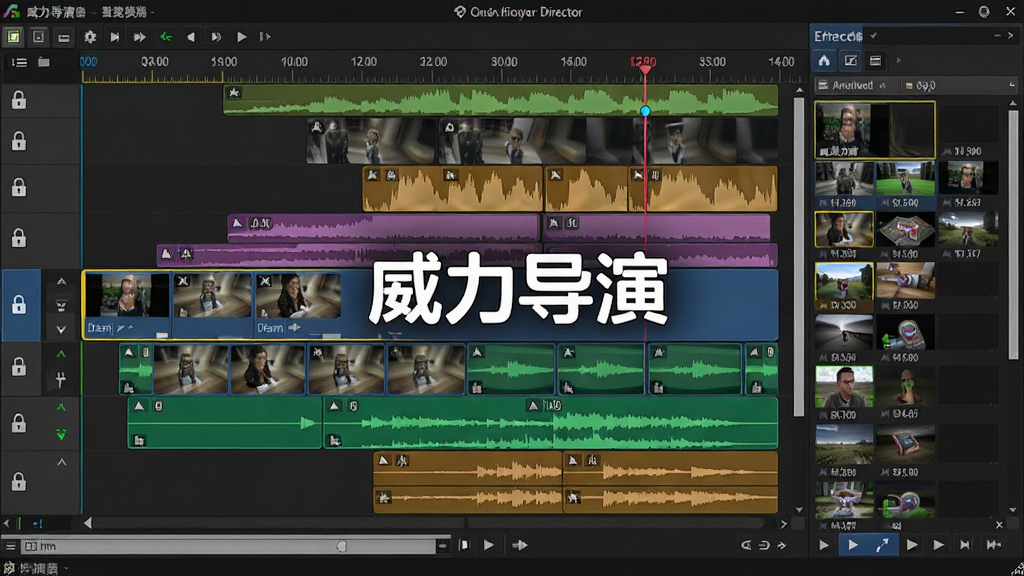
Task: Click the fast-forward double arrow toolbar icon
Action: 140,37
